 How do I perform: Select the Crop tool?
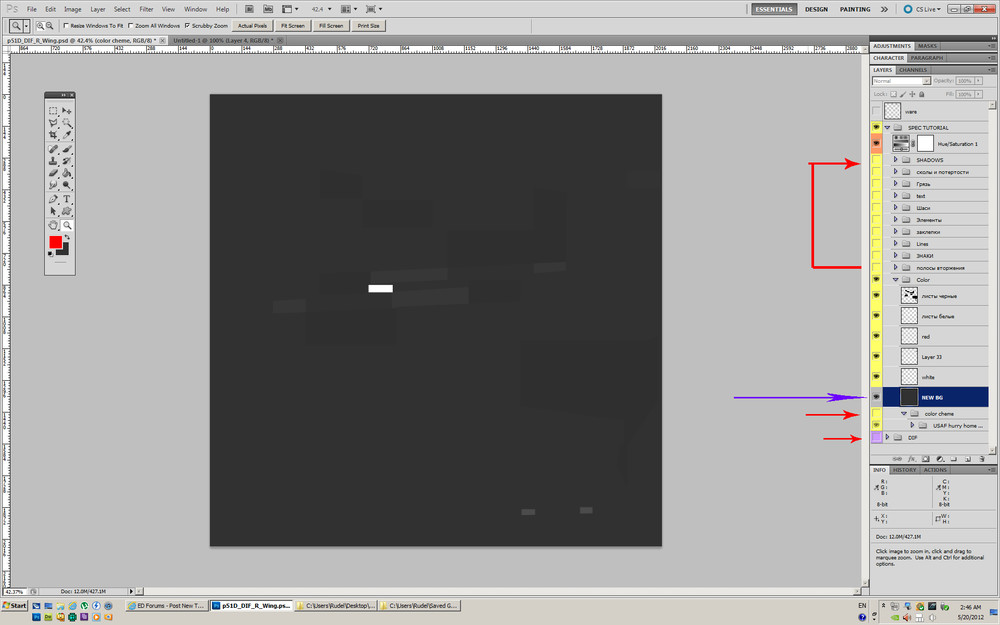53,135
